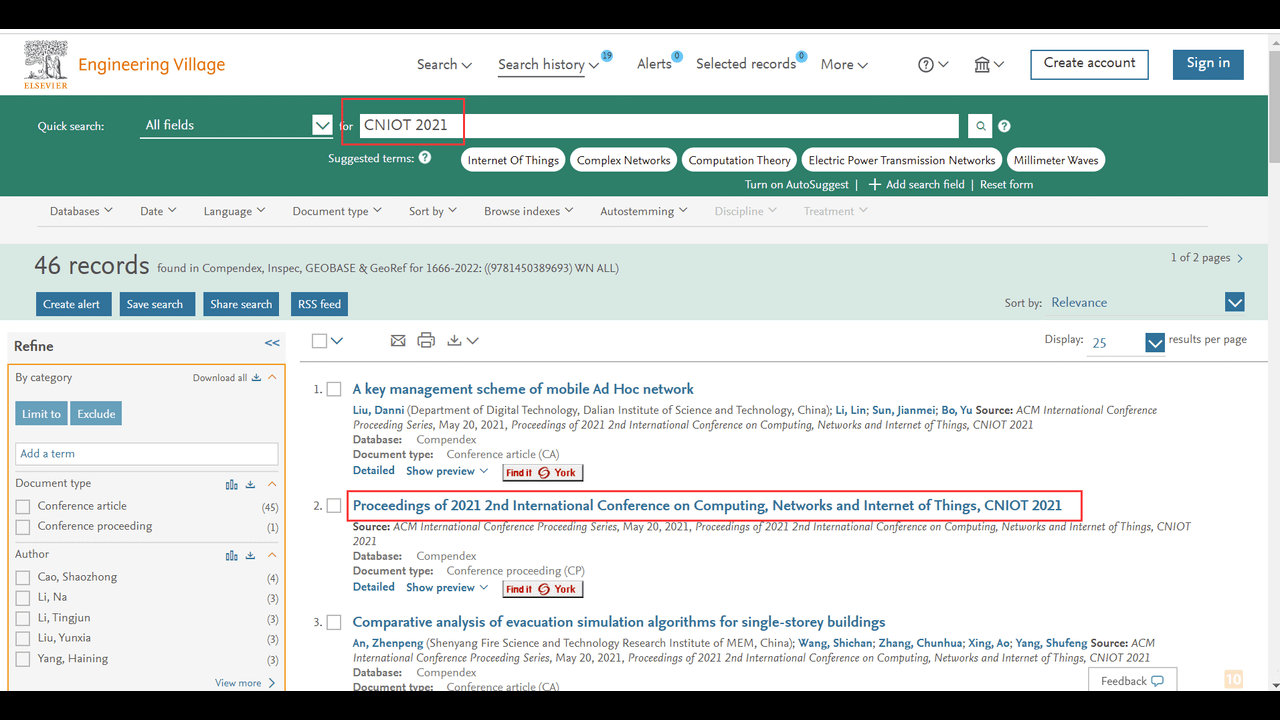Check author Yang, Haining filter
The width and height of the screenshot is (1280, 720).
23,660
